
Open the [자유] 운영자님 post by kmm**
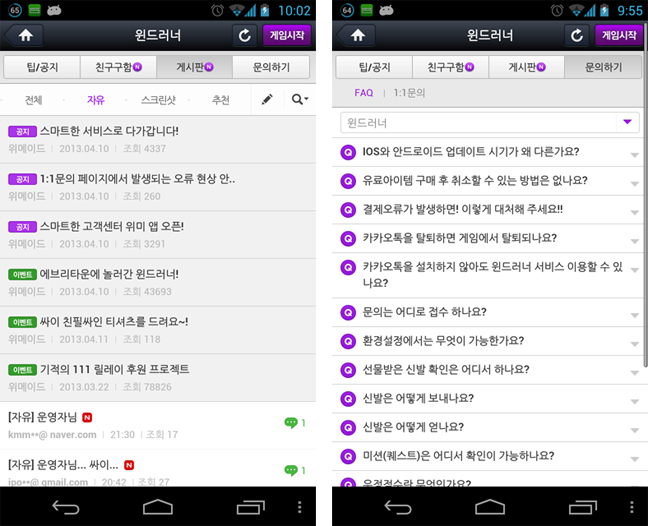click(x=158, y=425)
